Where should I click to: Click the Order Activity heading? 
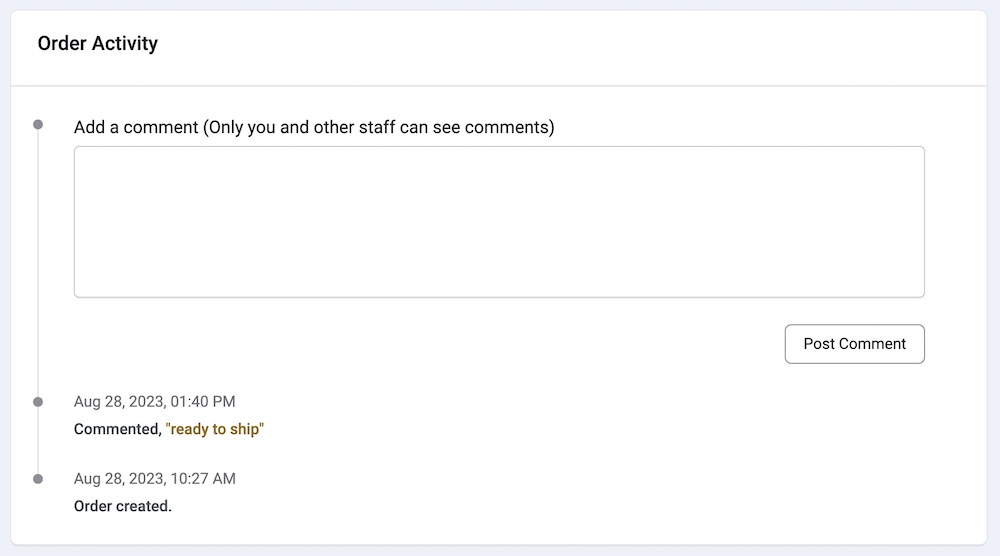pos(98,44)
